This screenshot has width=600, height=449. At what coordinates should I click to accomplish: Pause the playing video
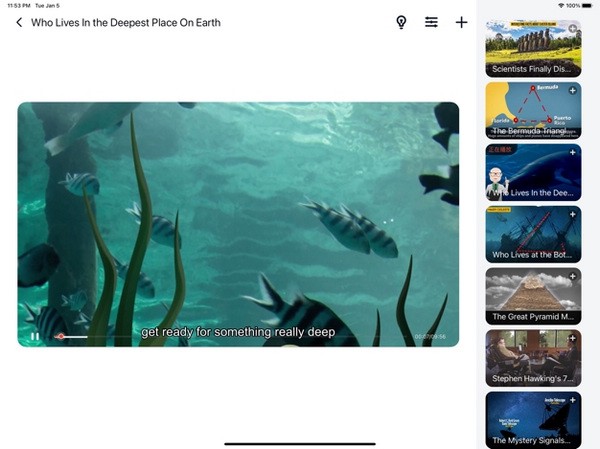35,336
